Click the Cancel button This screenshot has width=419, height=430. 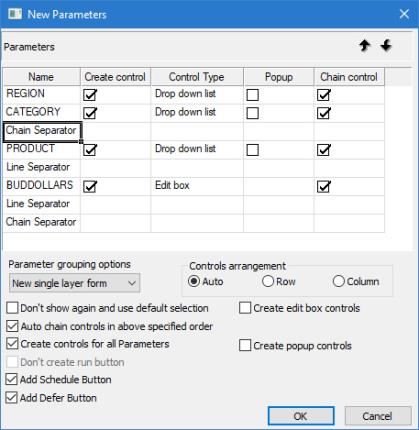click(378, 416)
